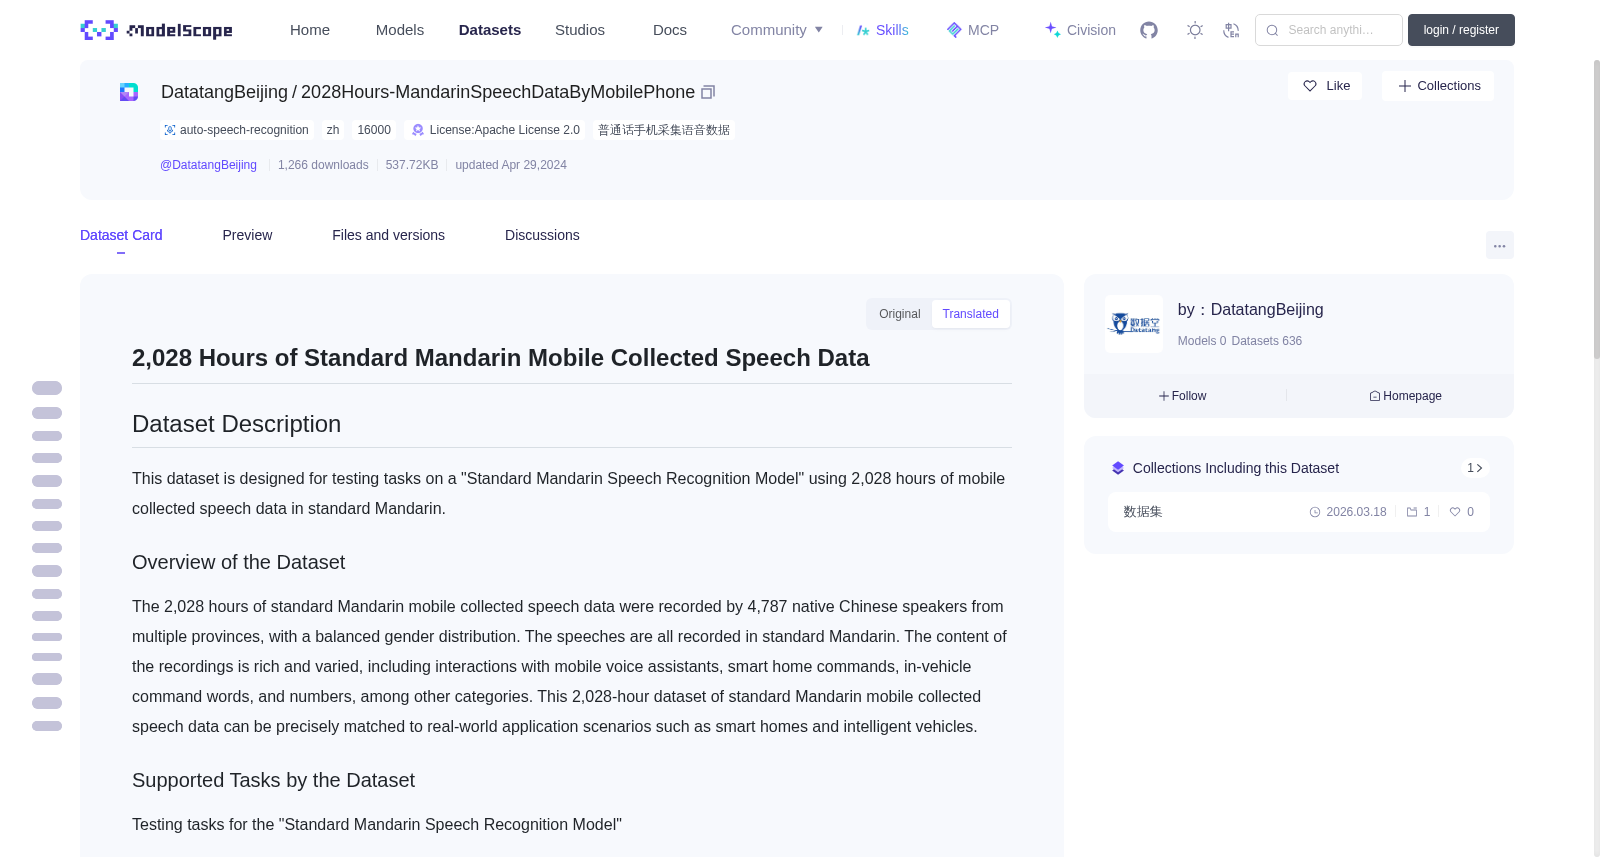Click the heart Like icon
This screenshot has height=857, width=1600.
[1310, 86]
